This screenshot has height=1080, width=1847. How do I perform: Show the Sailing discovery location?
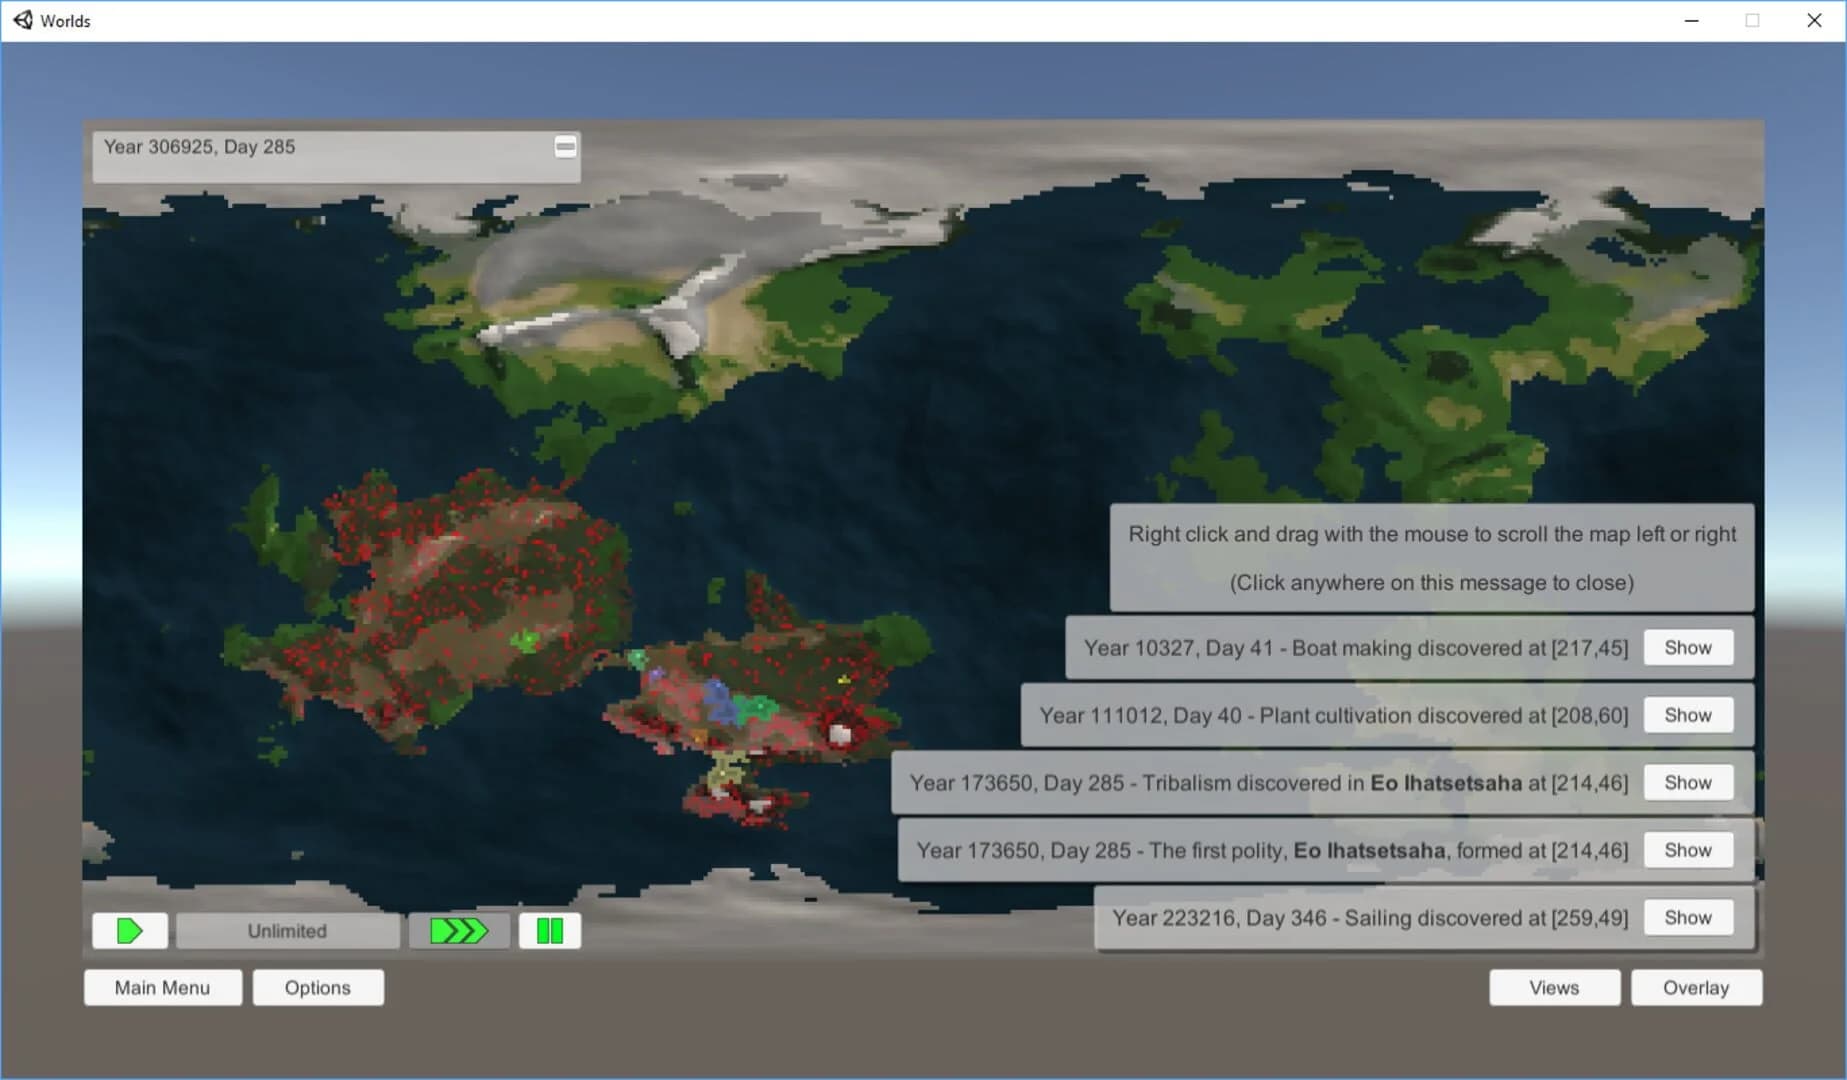pyautogui.click(x=1688, y=917)
